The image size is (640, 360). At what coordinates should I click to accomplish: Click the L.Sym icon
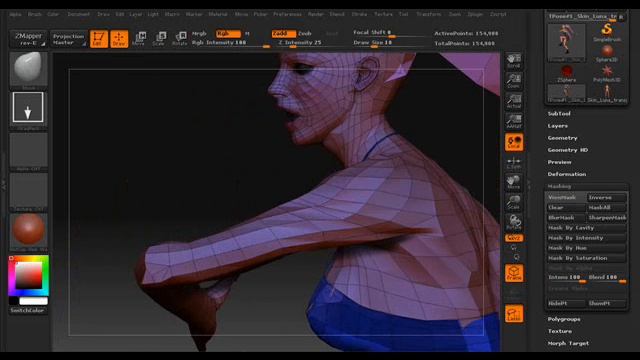(513, 163)
